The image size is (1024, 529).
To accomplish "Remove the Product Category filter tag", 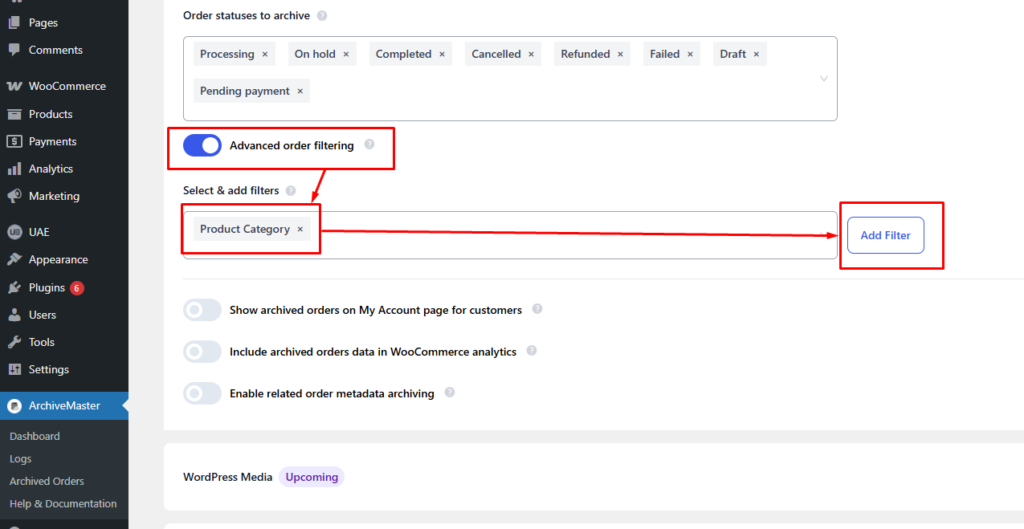I will [300, 229].
